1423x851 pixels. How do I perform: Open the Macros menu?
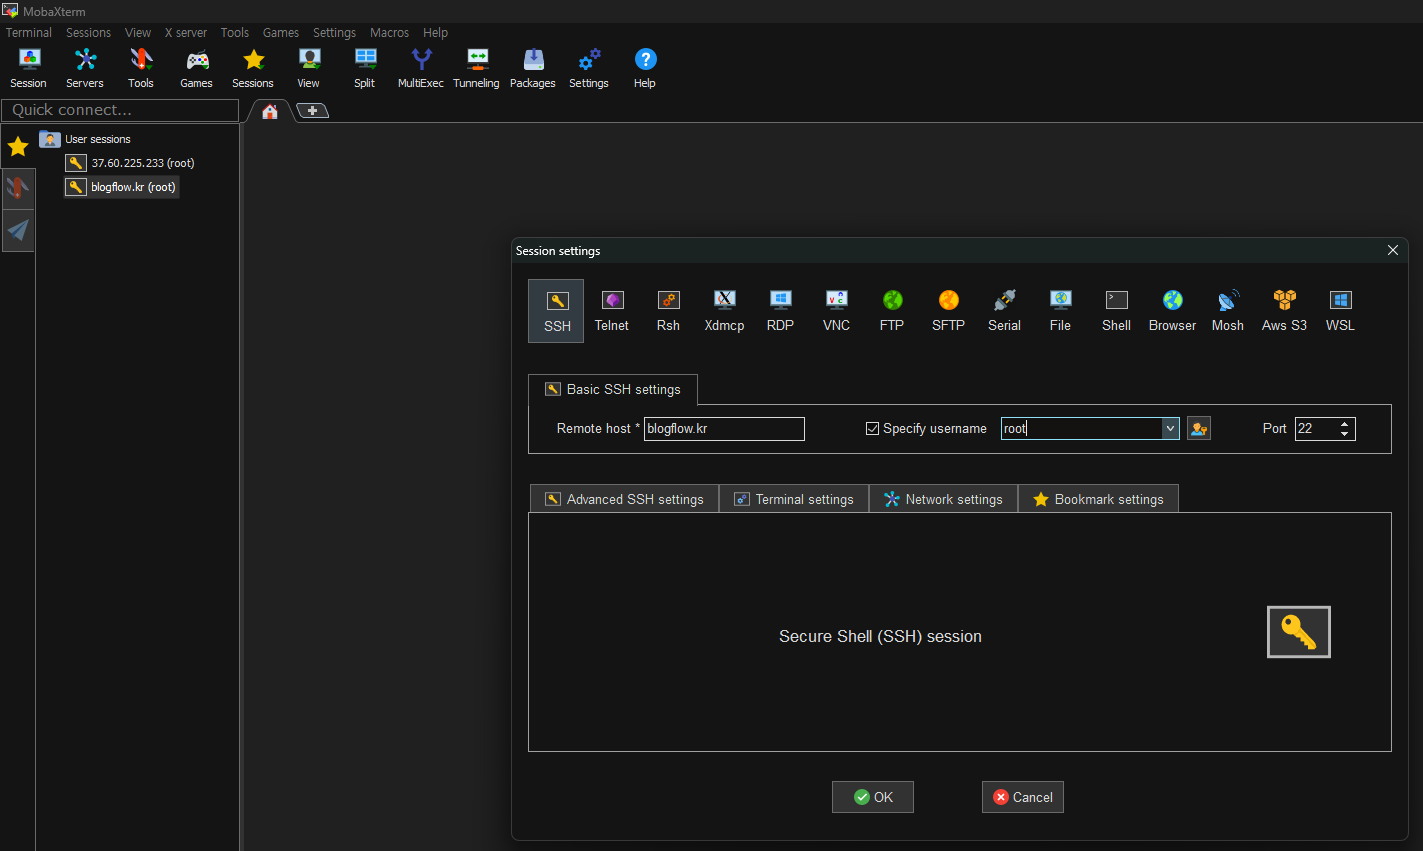pyautogui.click(x=389, y=33)
